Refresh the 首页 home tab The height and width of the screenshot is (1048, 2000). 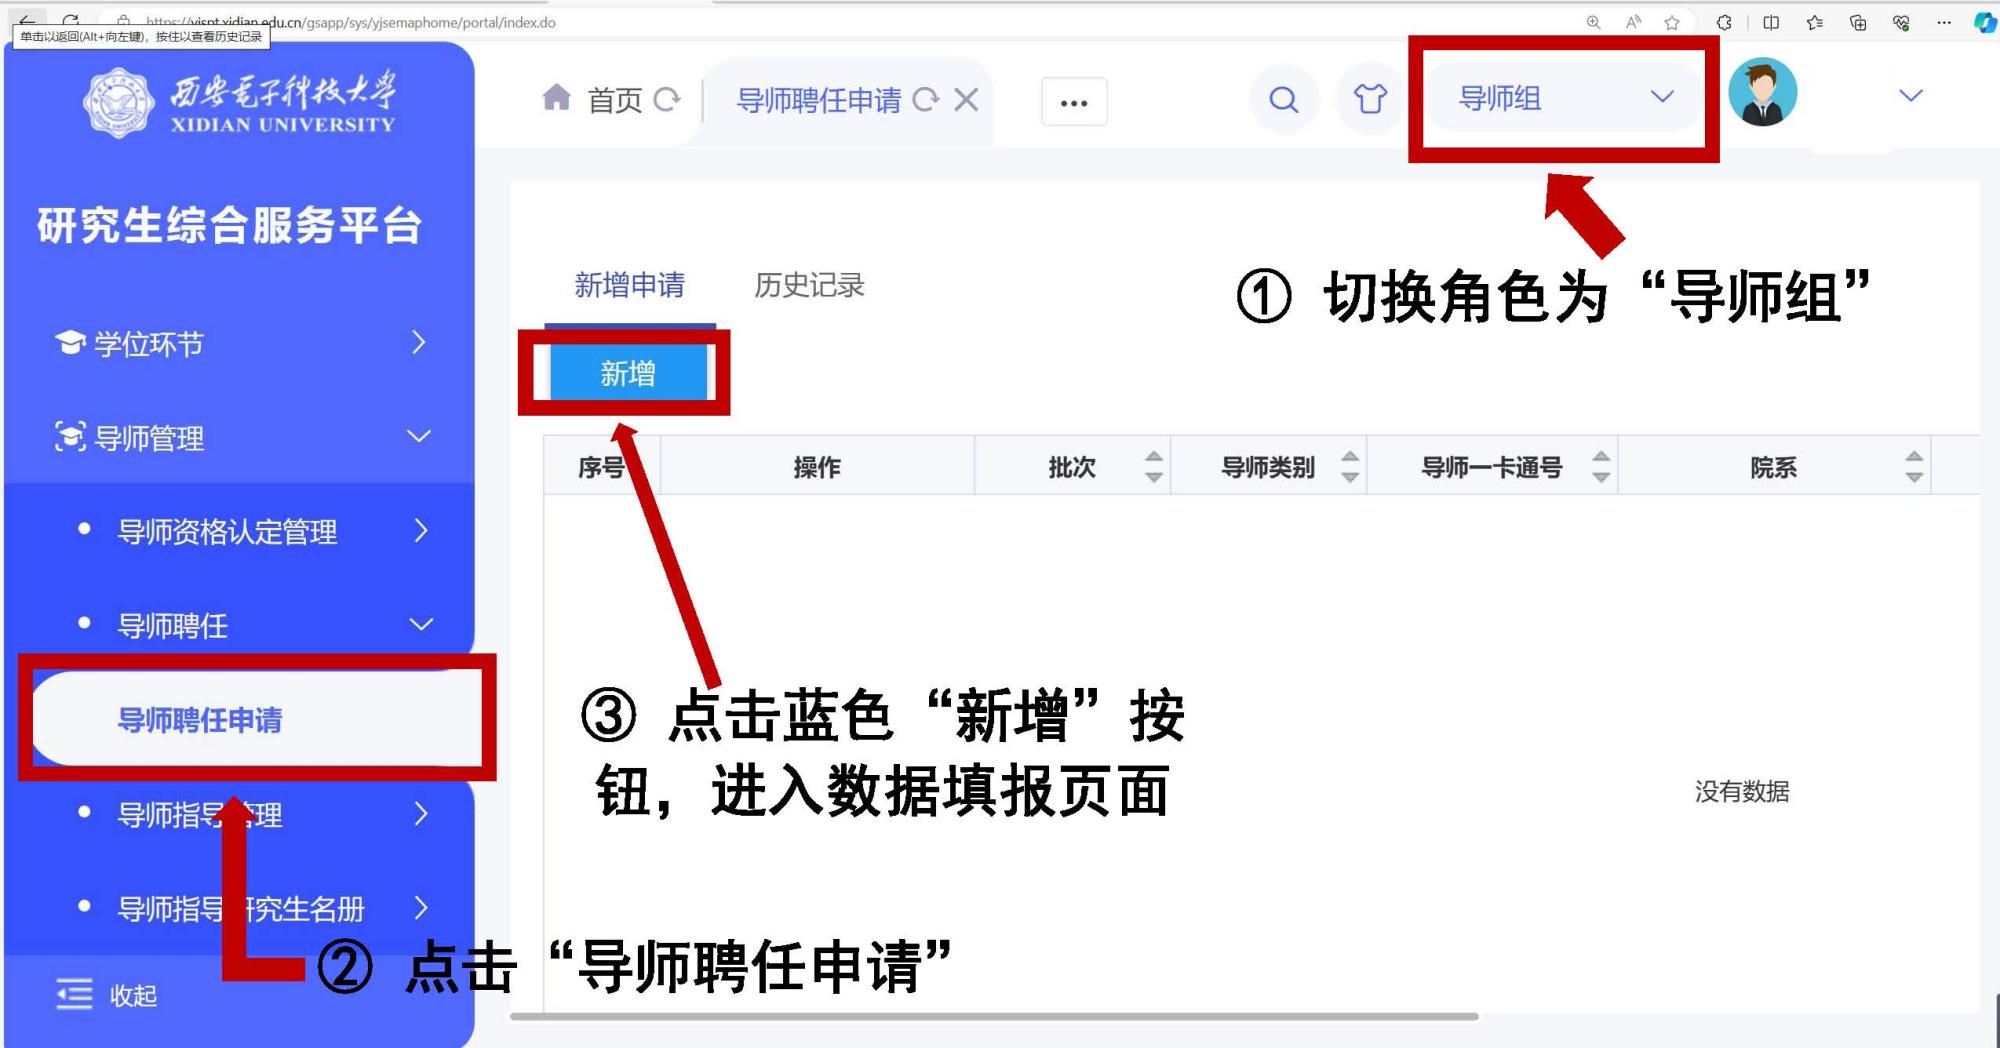coord(667,99)
